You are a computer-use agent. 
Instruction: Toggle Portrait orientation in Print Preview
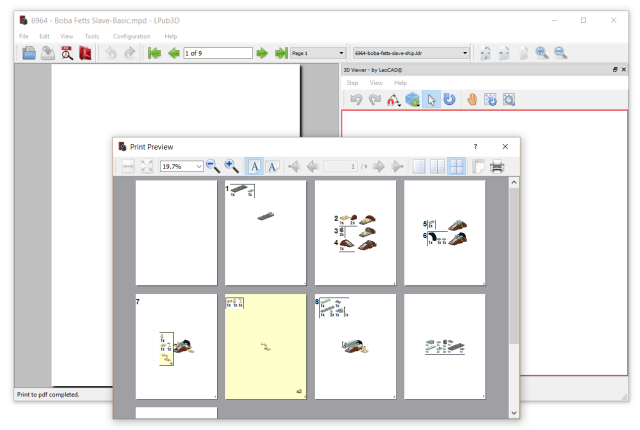[x=254, y=166]
